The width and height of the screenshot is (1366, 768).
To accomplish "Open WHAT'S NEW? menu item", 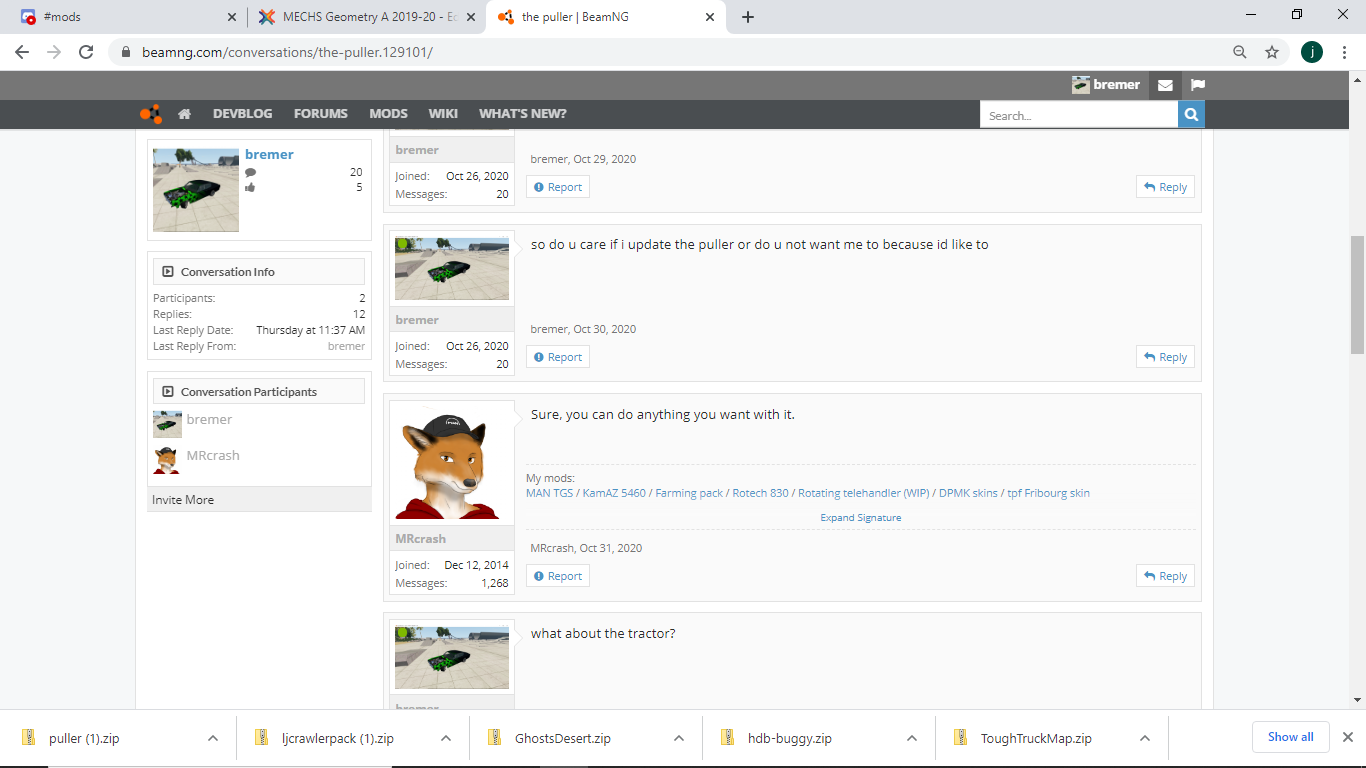I will 523,114.
